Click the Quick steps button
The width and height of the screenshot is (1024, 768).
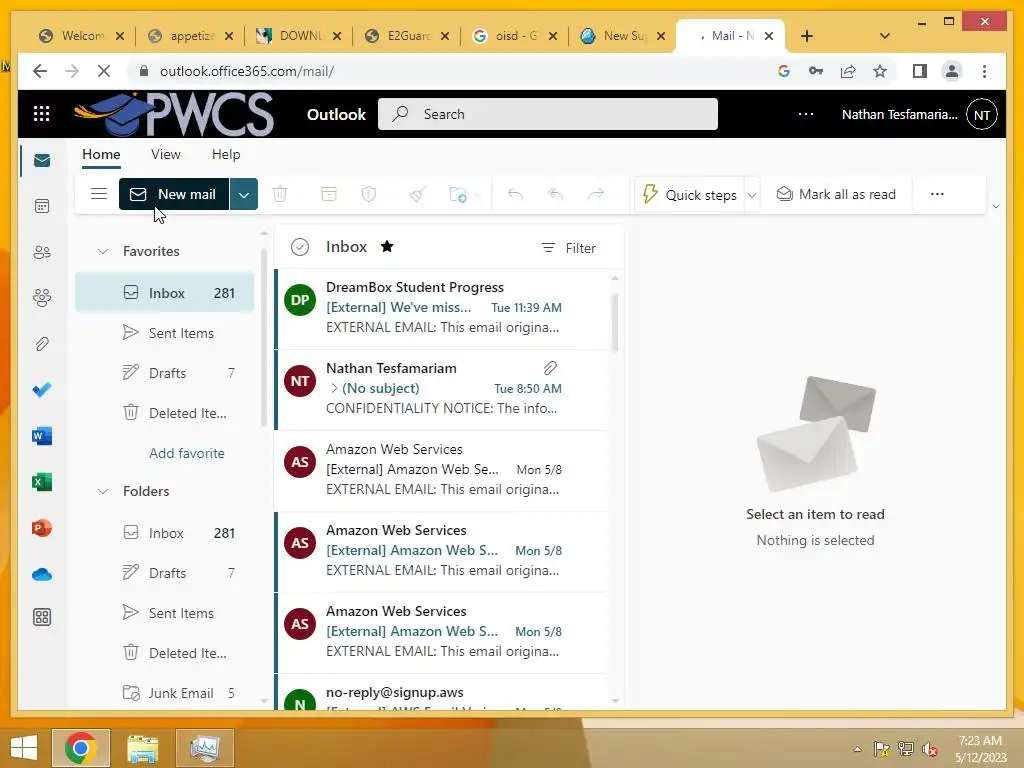pos(691,195)
